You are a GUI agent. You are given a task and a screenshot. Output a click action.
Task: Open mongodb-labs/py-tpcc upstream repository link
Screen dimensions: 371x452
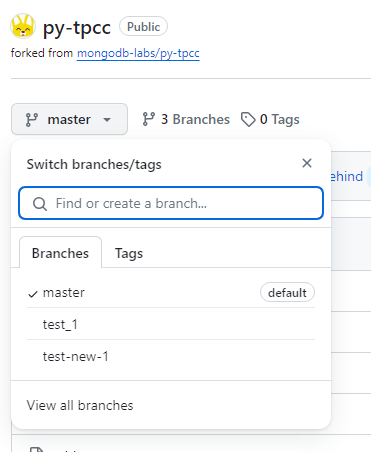click(x=138, y=53)
